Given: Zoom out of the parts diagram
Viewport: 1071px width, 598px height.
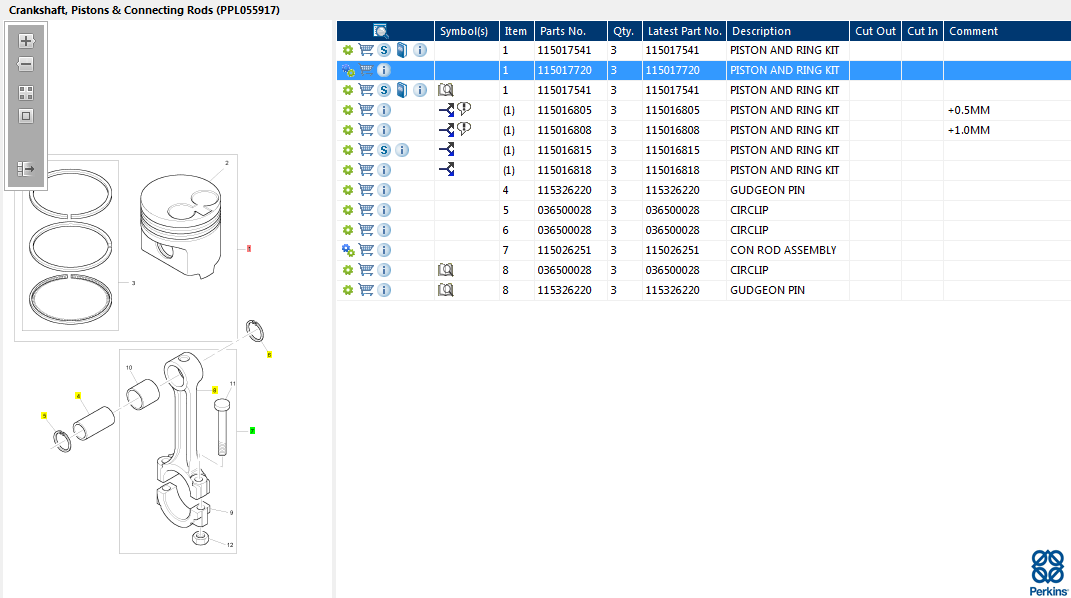Looking at the screenshot, I should 26,64.
